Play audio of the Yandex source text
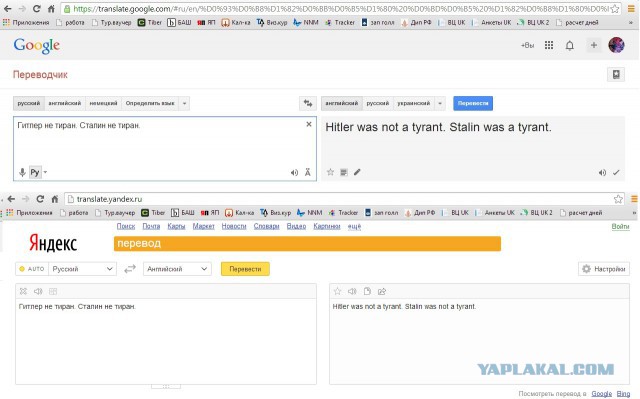Screen dimensions: 640x399 point(38,291)
